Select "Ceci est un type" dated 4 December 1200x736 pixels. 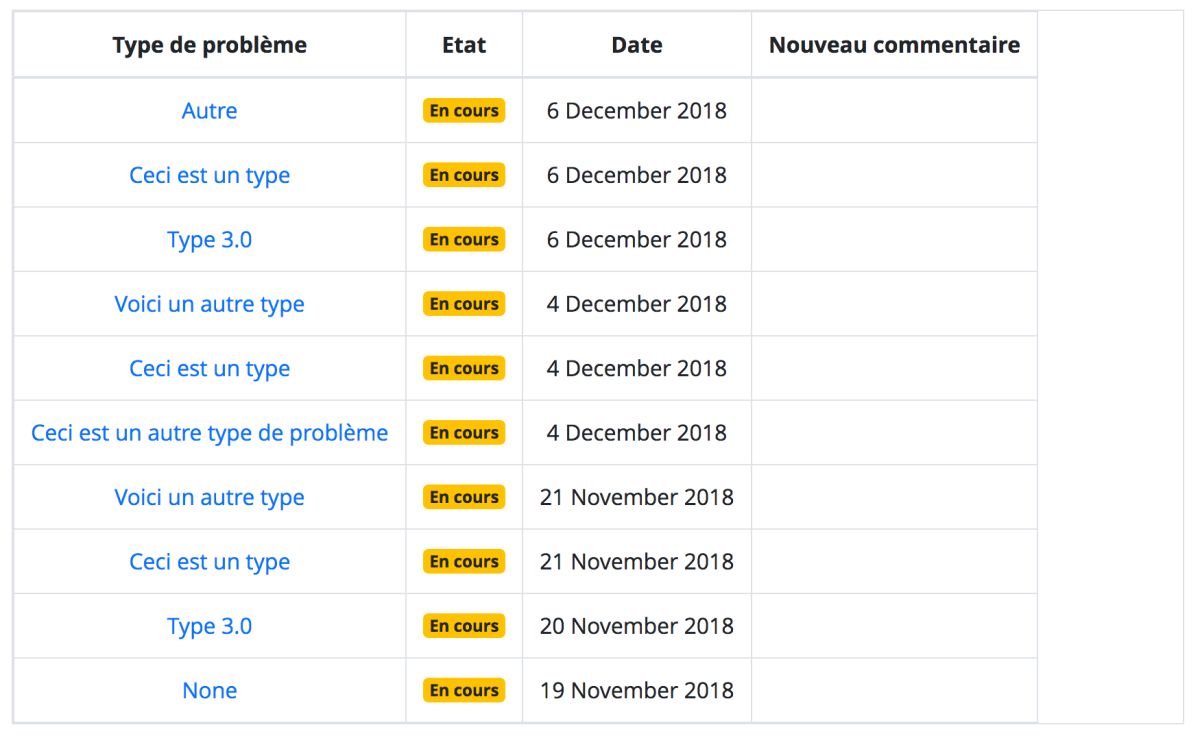point(209,369)
